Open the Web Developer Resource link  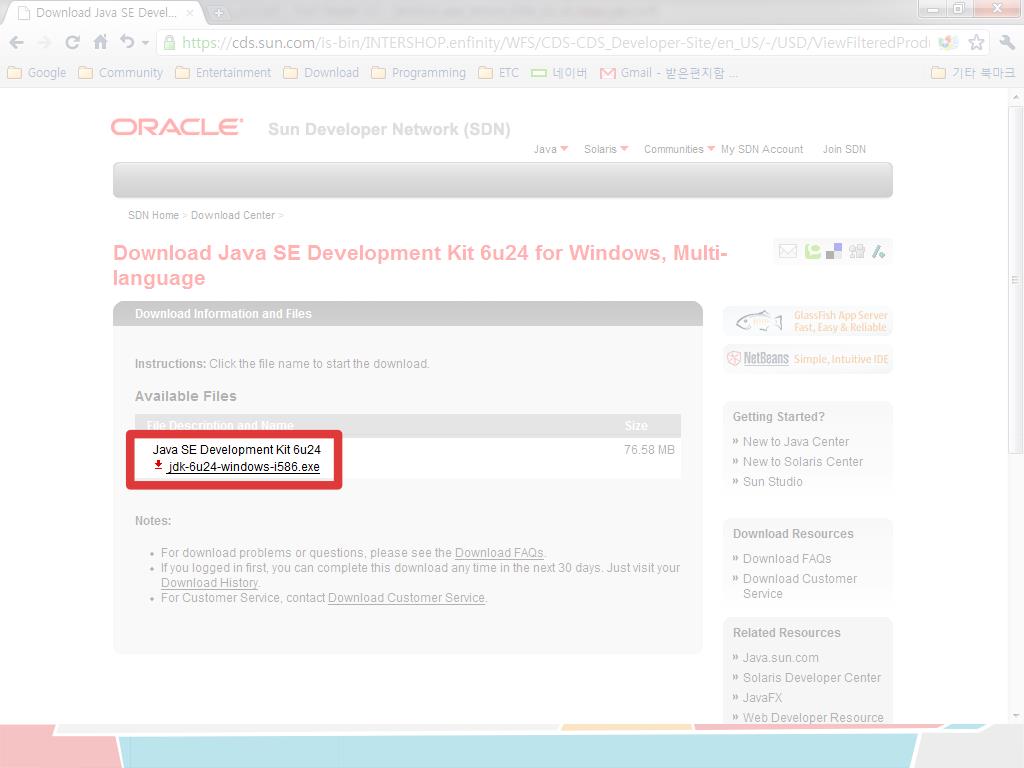click(813, 717)
